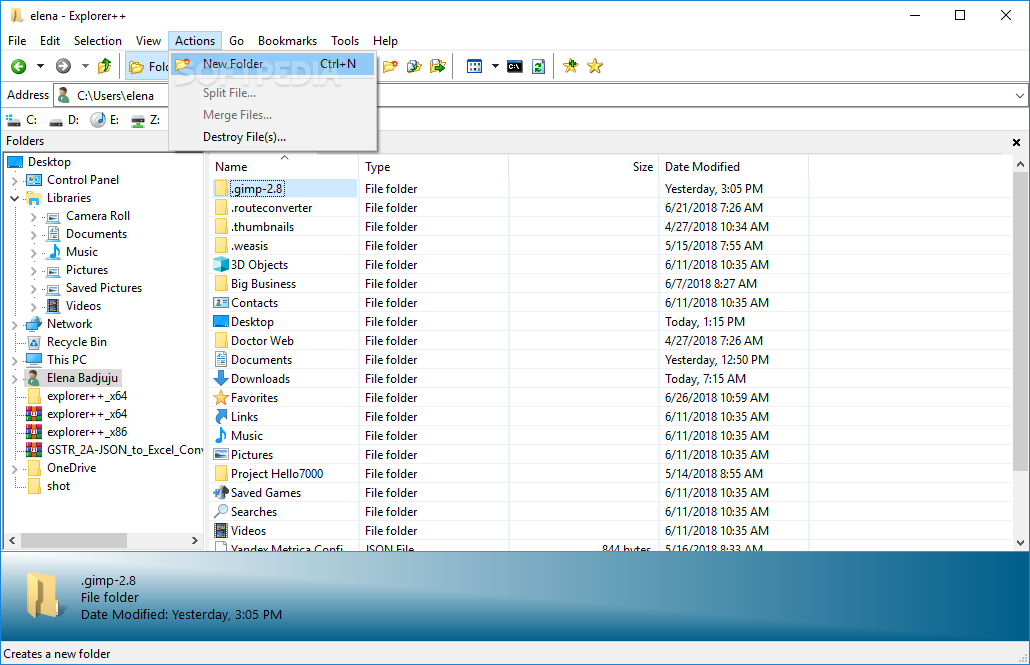Select the .routeconverter folder
The image size is (1030, 665).
pos(271,208)
